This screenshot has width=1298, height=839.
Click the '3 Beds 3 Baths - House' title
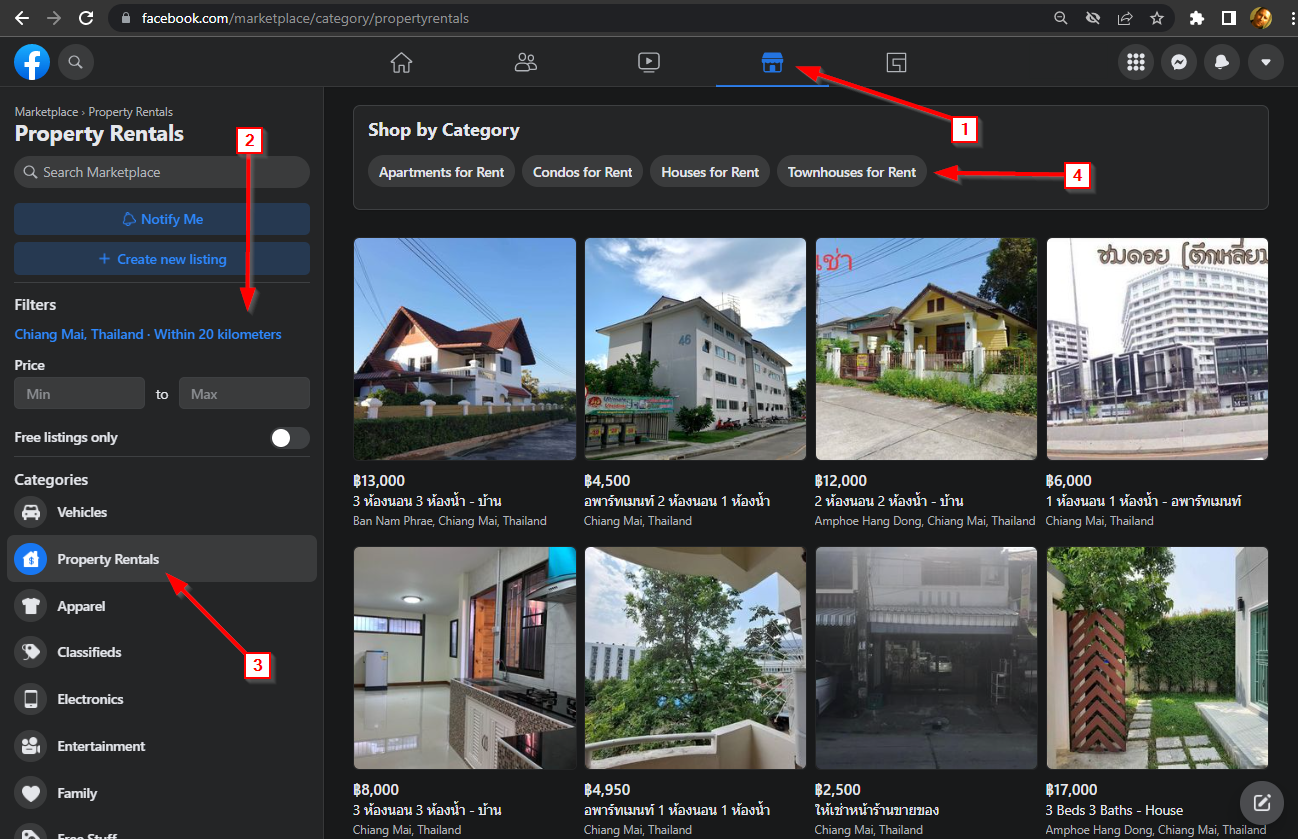click(1114, 810)
